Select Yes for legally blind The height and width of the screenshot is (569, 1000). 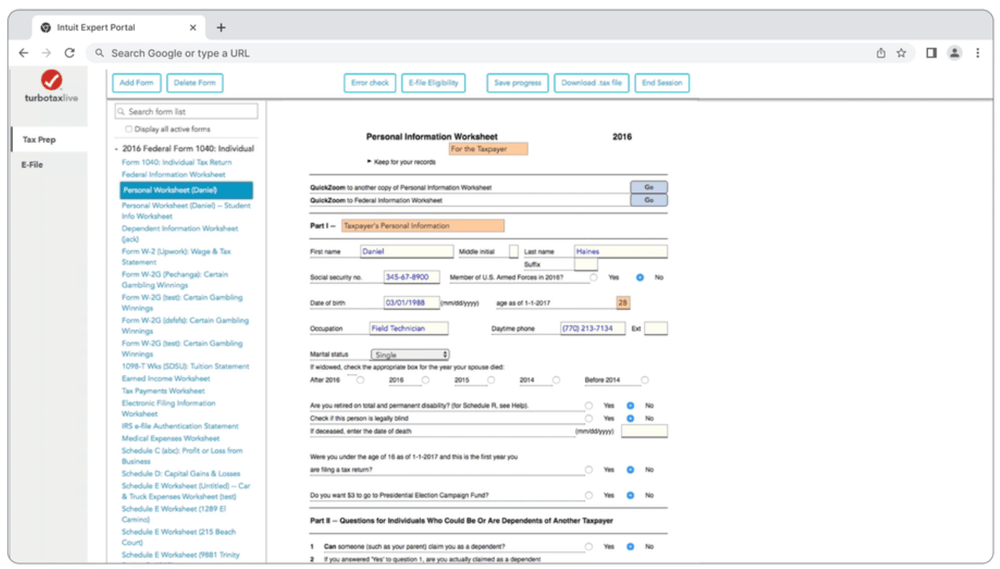[589, 418]
